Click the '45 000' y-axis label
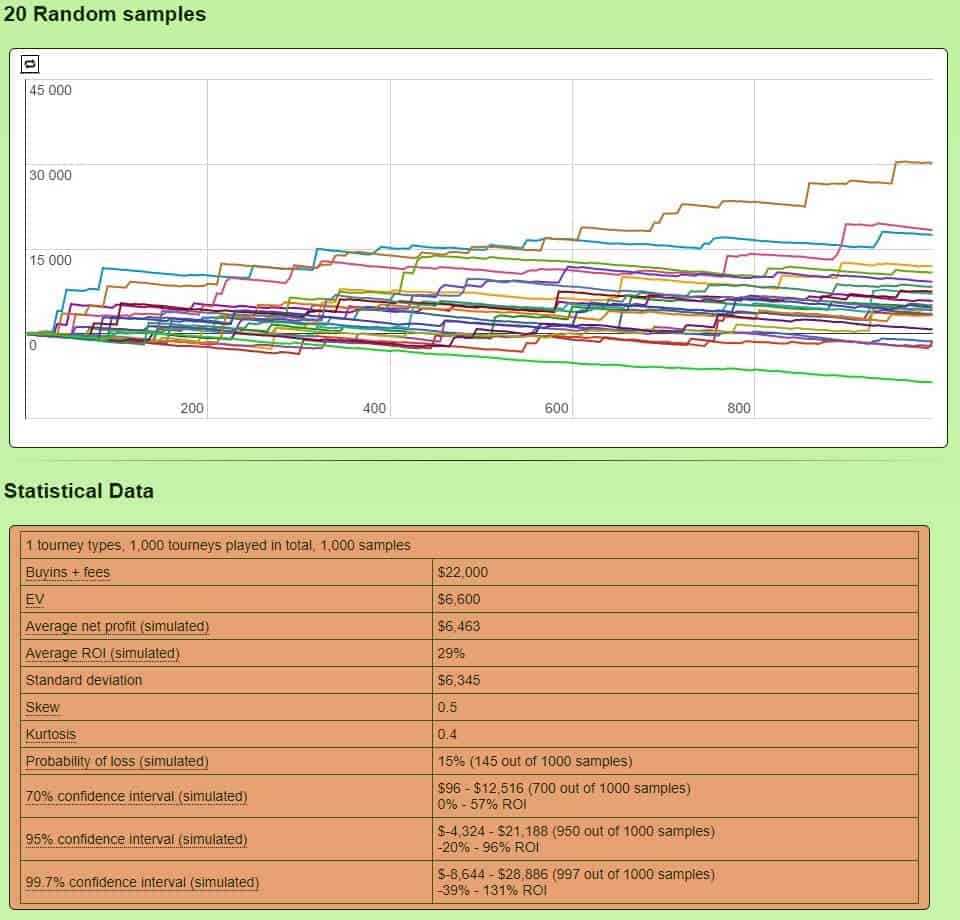The height and width of the screenshot is (920, 960). [x=50, y=91]
